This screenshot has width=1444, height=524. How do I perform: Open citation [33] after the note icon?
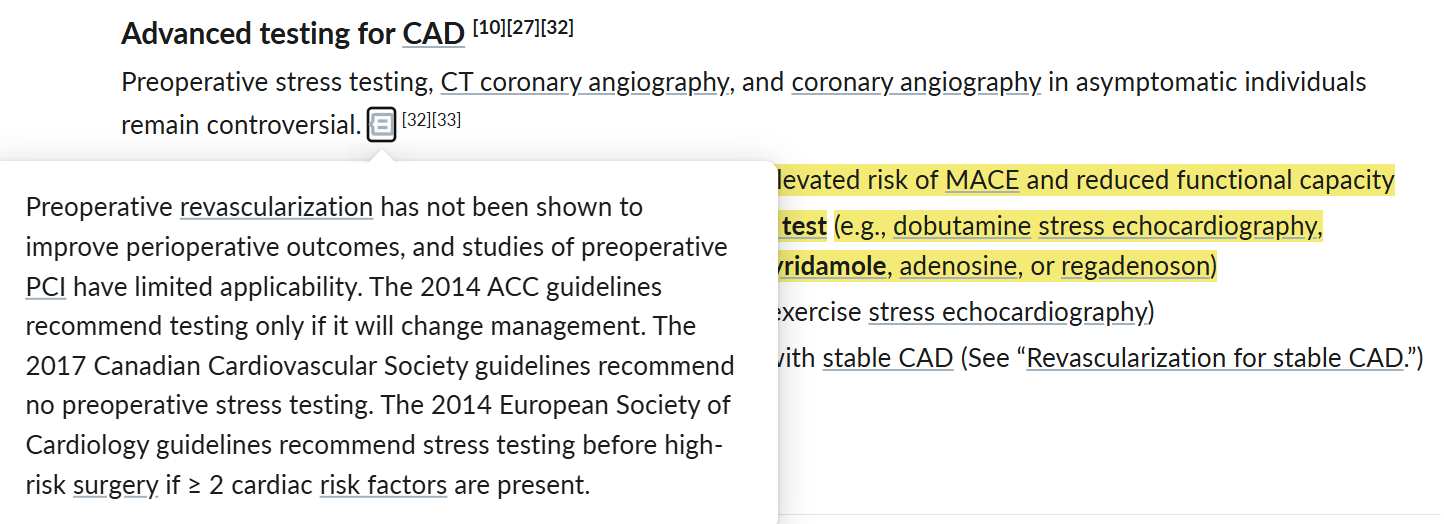[447, 120]
